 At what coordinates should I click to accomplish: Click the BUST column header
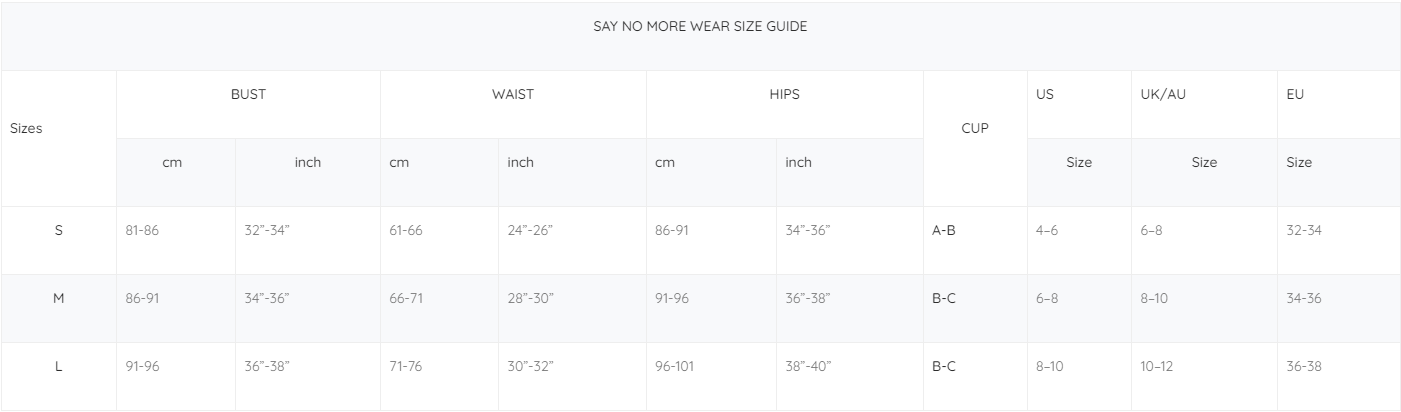click(248, 96)
